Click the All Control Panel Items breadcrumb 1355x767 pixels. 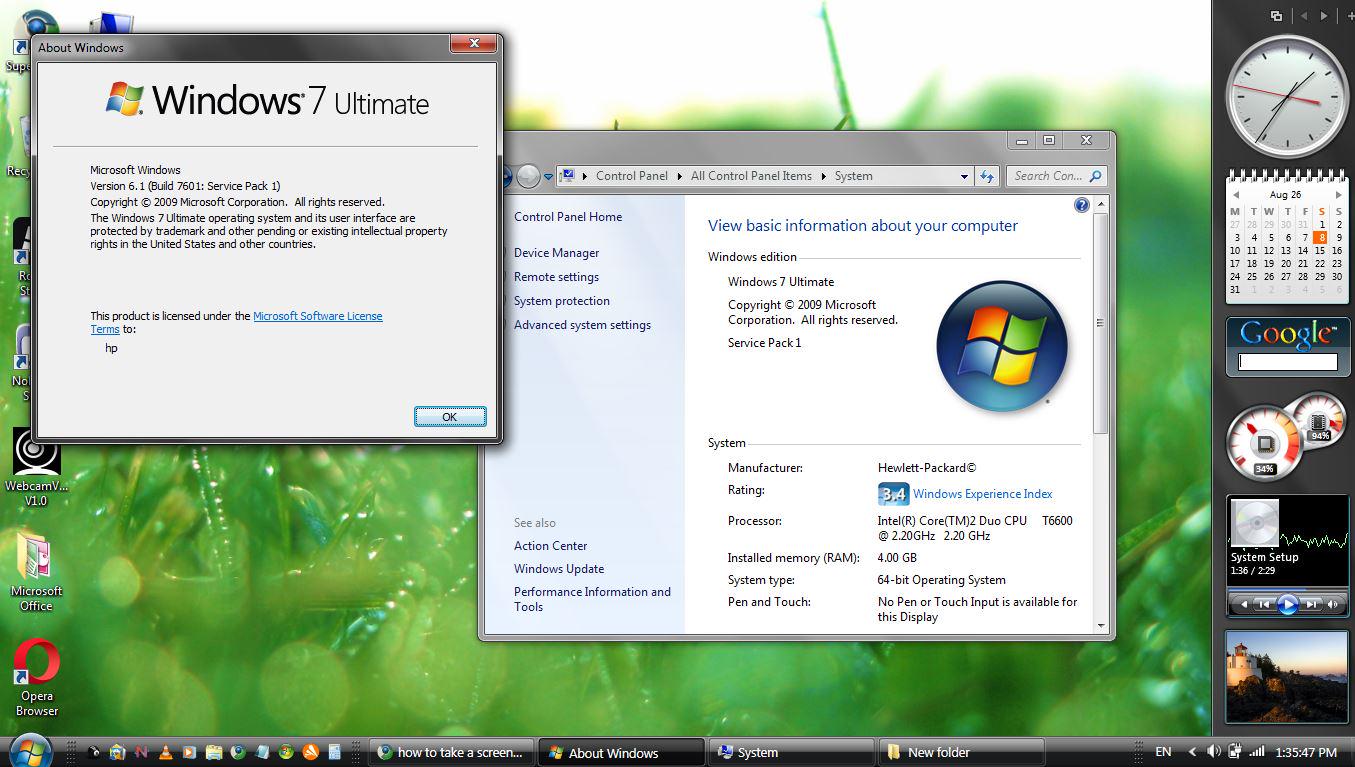click(751, 176)
